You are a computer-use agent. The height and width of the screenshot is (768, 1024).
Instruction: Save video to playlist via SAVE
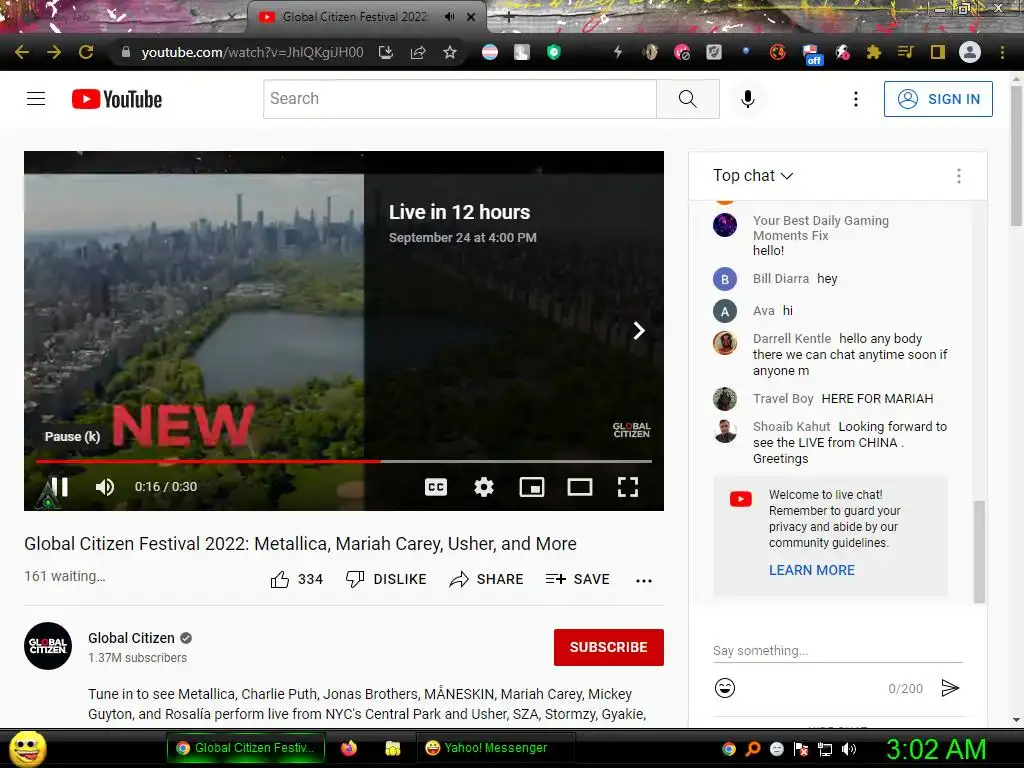577,579
